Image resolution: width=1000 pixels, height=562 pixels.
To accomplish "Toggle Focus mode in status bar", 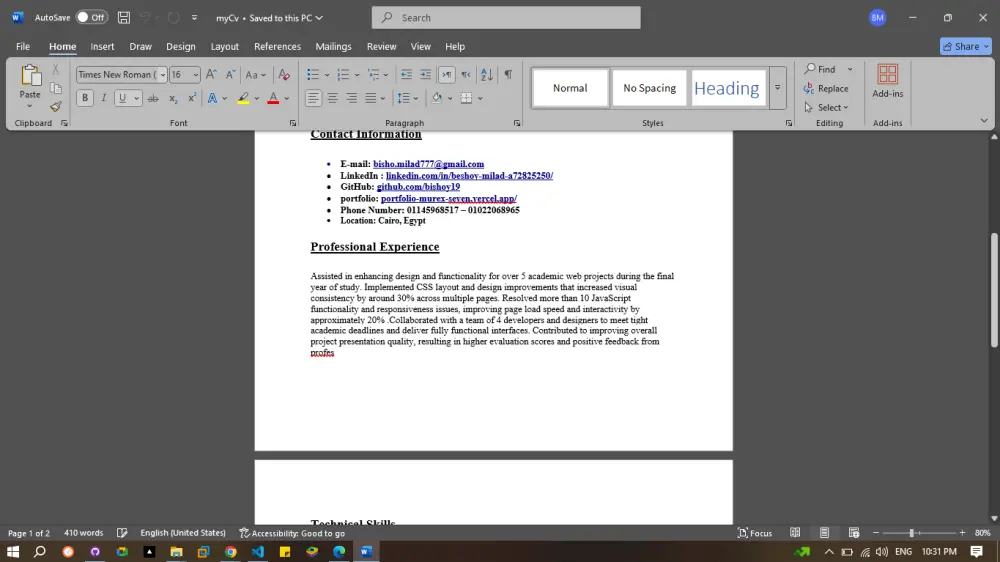I will [755, 533].
